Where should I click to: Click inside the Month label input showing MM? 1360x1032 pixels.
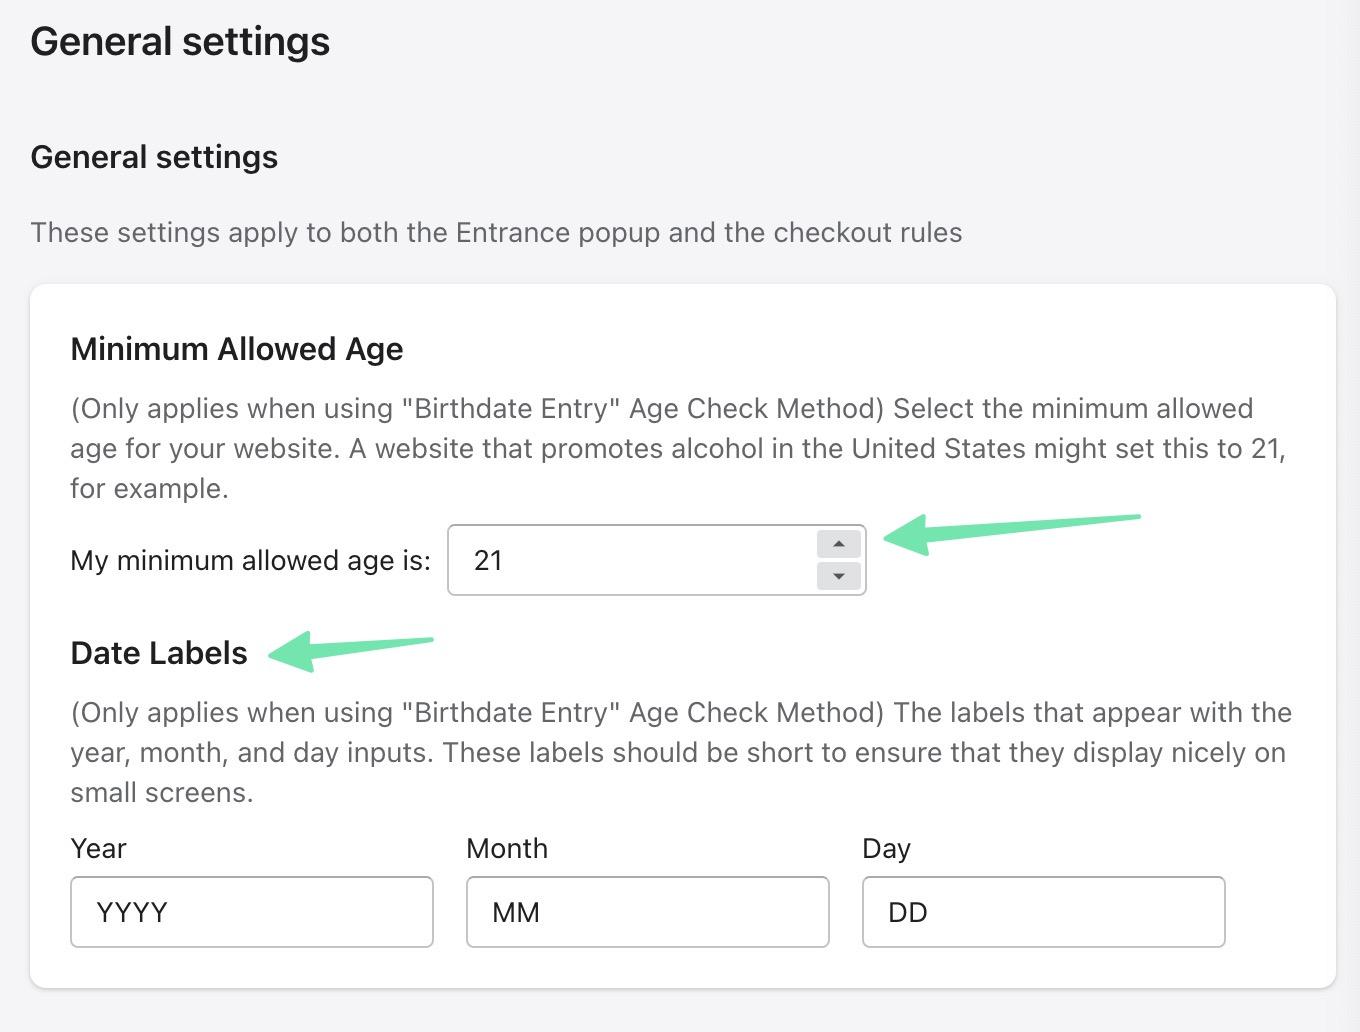tap(646, 911)
